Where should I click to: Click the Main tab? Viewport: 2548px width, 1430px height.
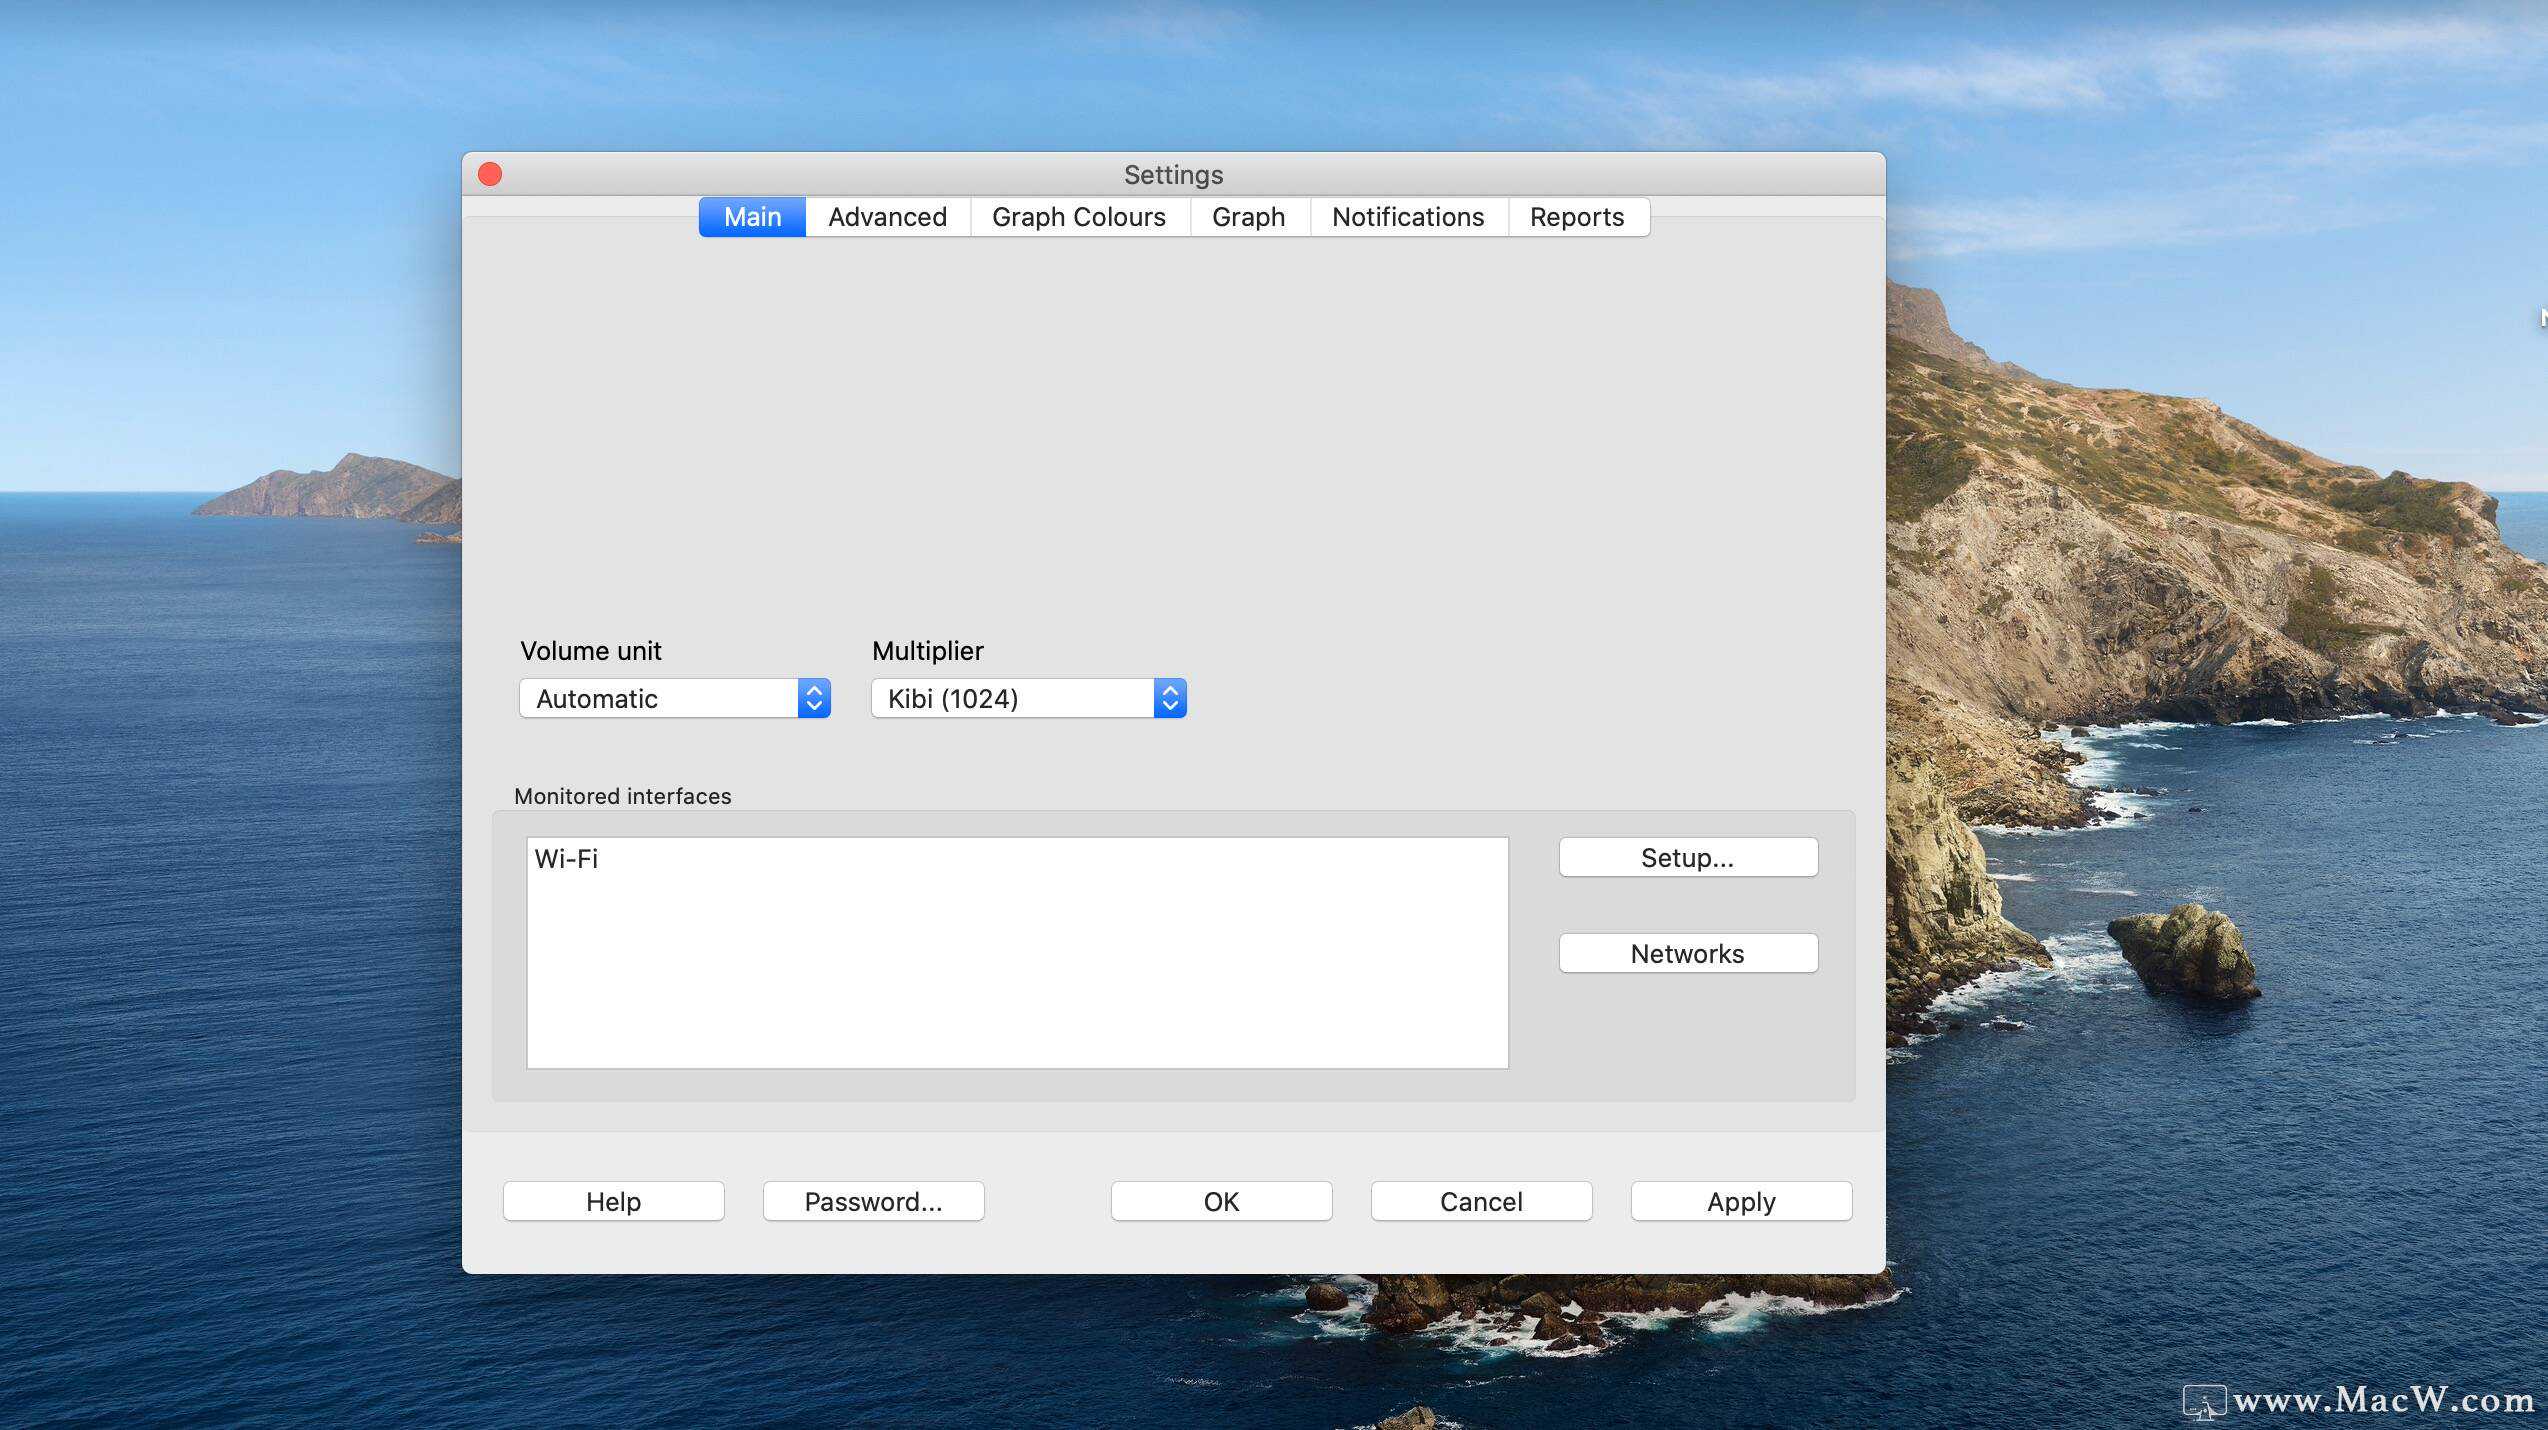(x=752, y=217)
